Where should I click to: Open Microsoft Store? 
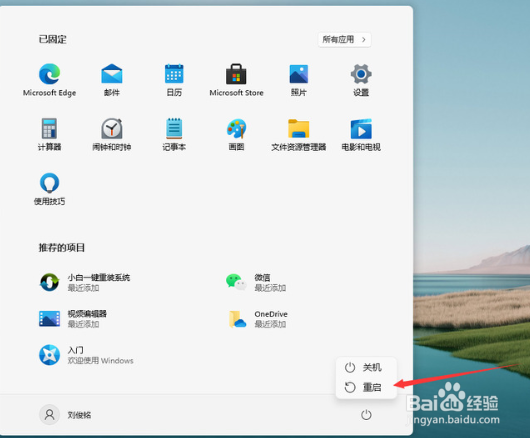[x=236, y=80]
